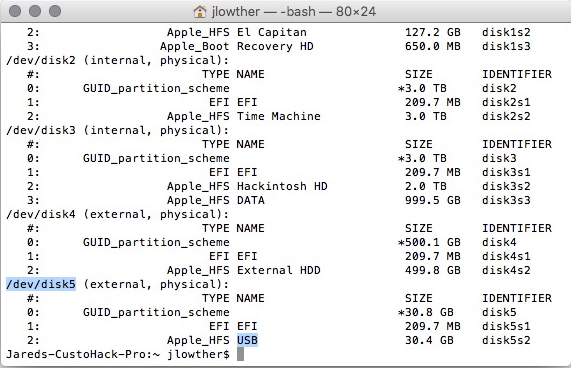Click the /dev/disk4 device header line
This screenshot has width=571, height=368.
click(x=118, y=214)
